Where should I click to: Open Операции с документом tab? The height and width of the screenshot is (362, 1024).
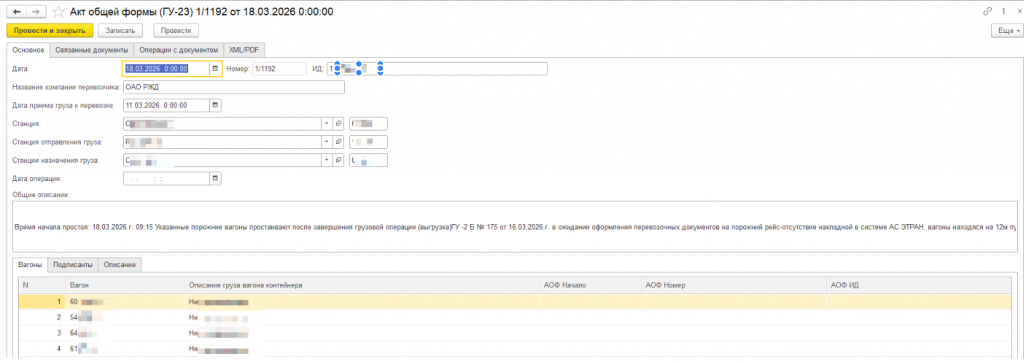178,50
